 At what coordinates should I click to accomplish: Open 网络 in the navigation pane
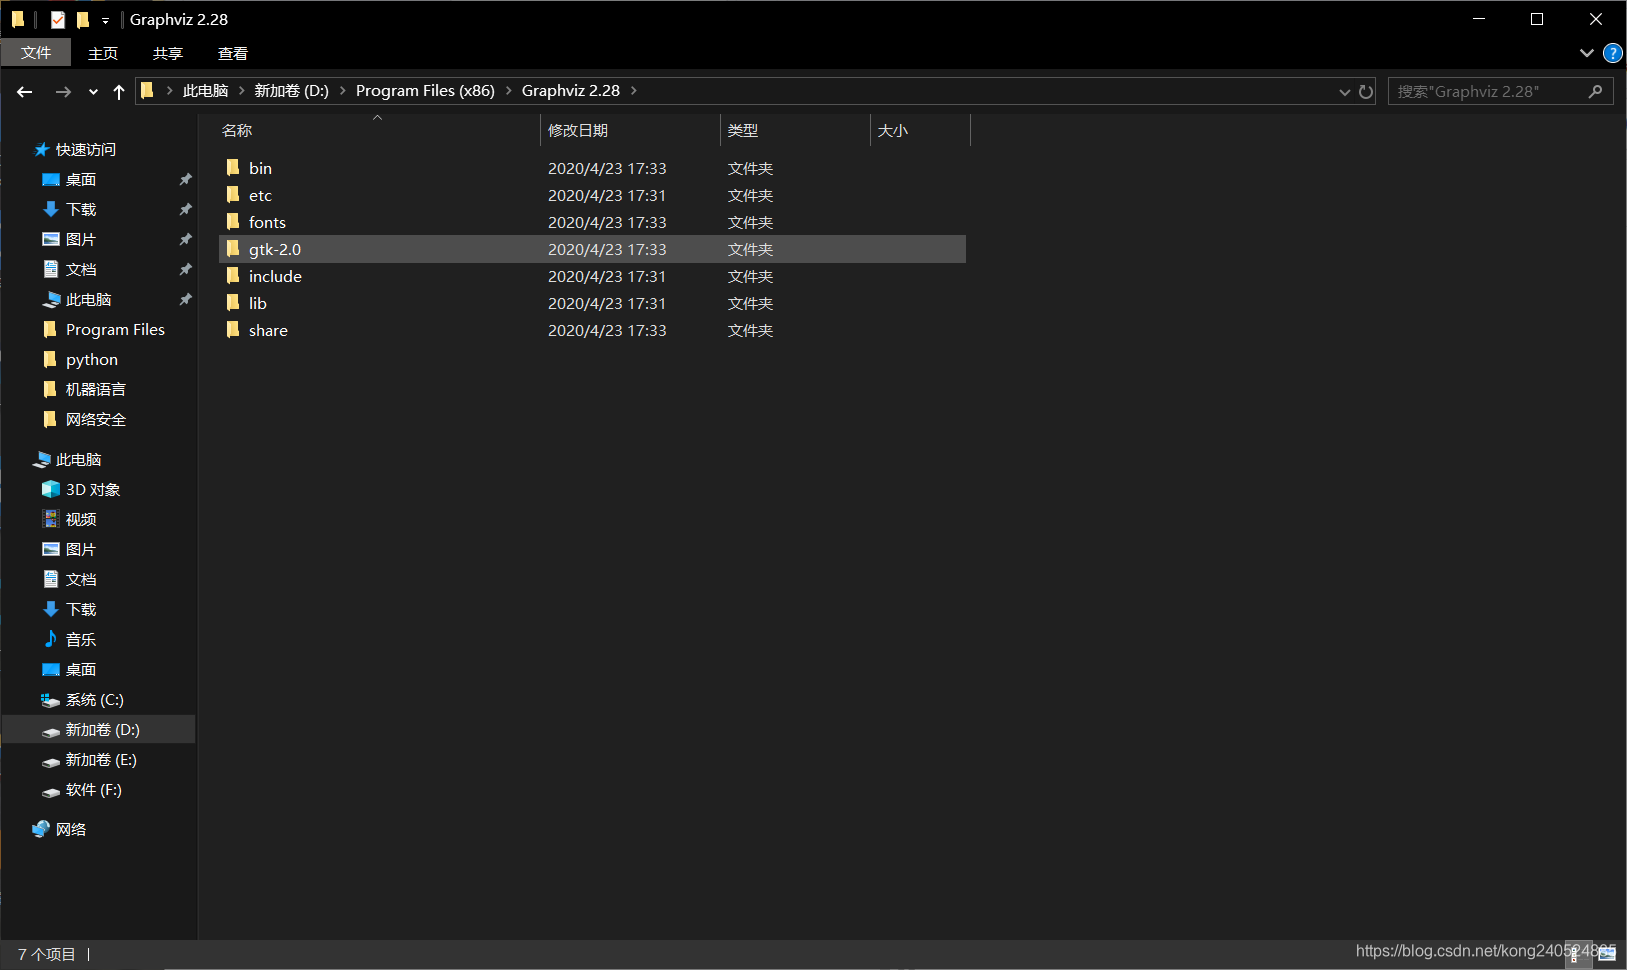tap(71, 829)
